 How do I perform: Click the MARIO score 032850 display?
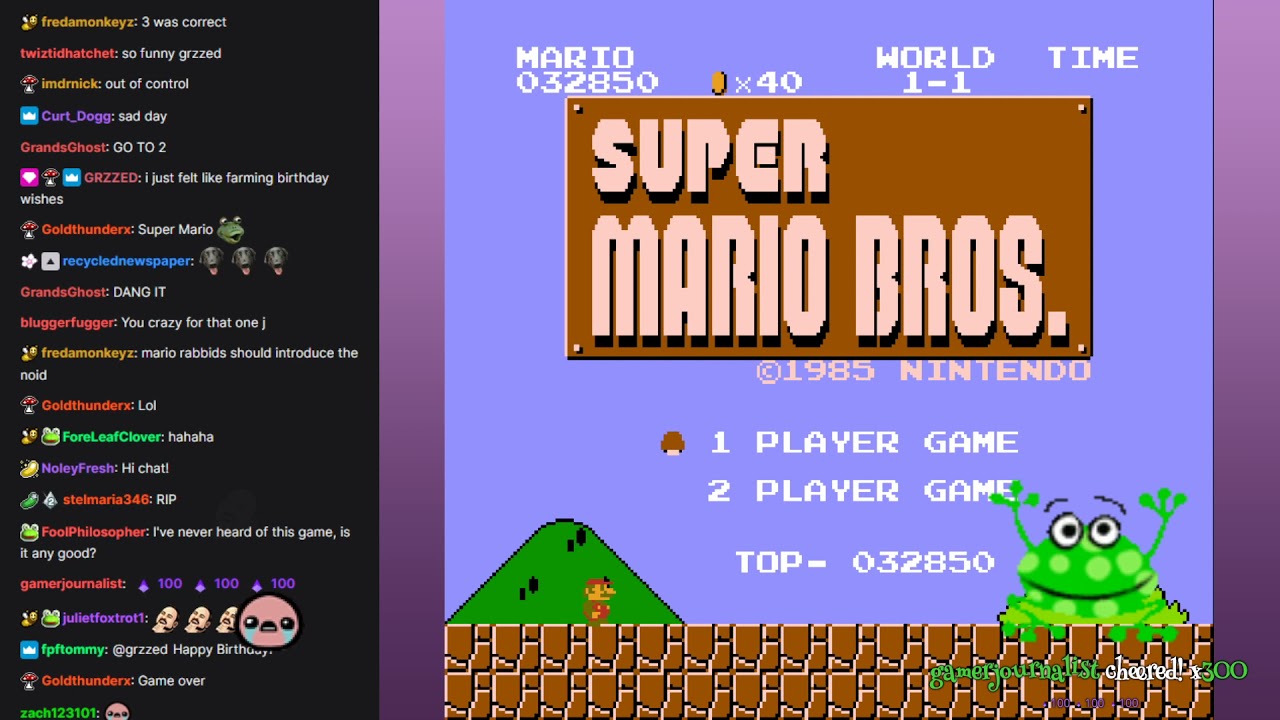(587, 70)
